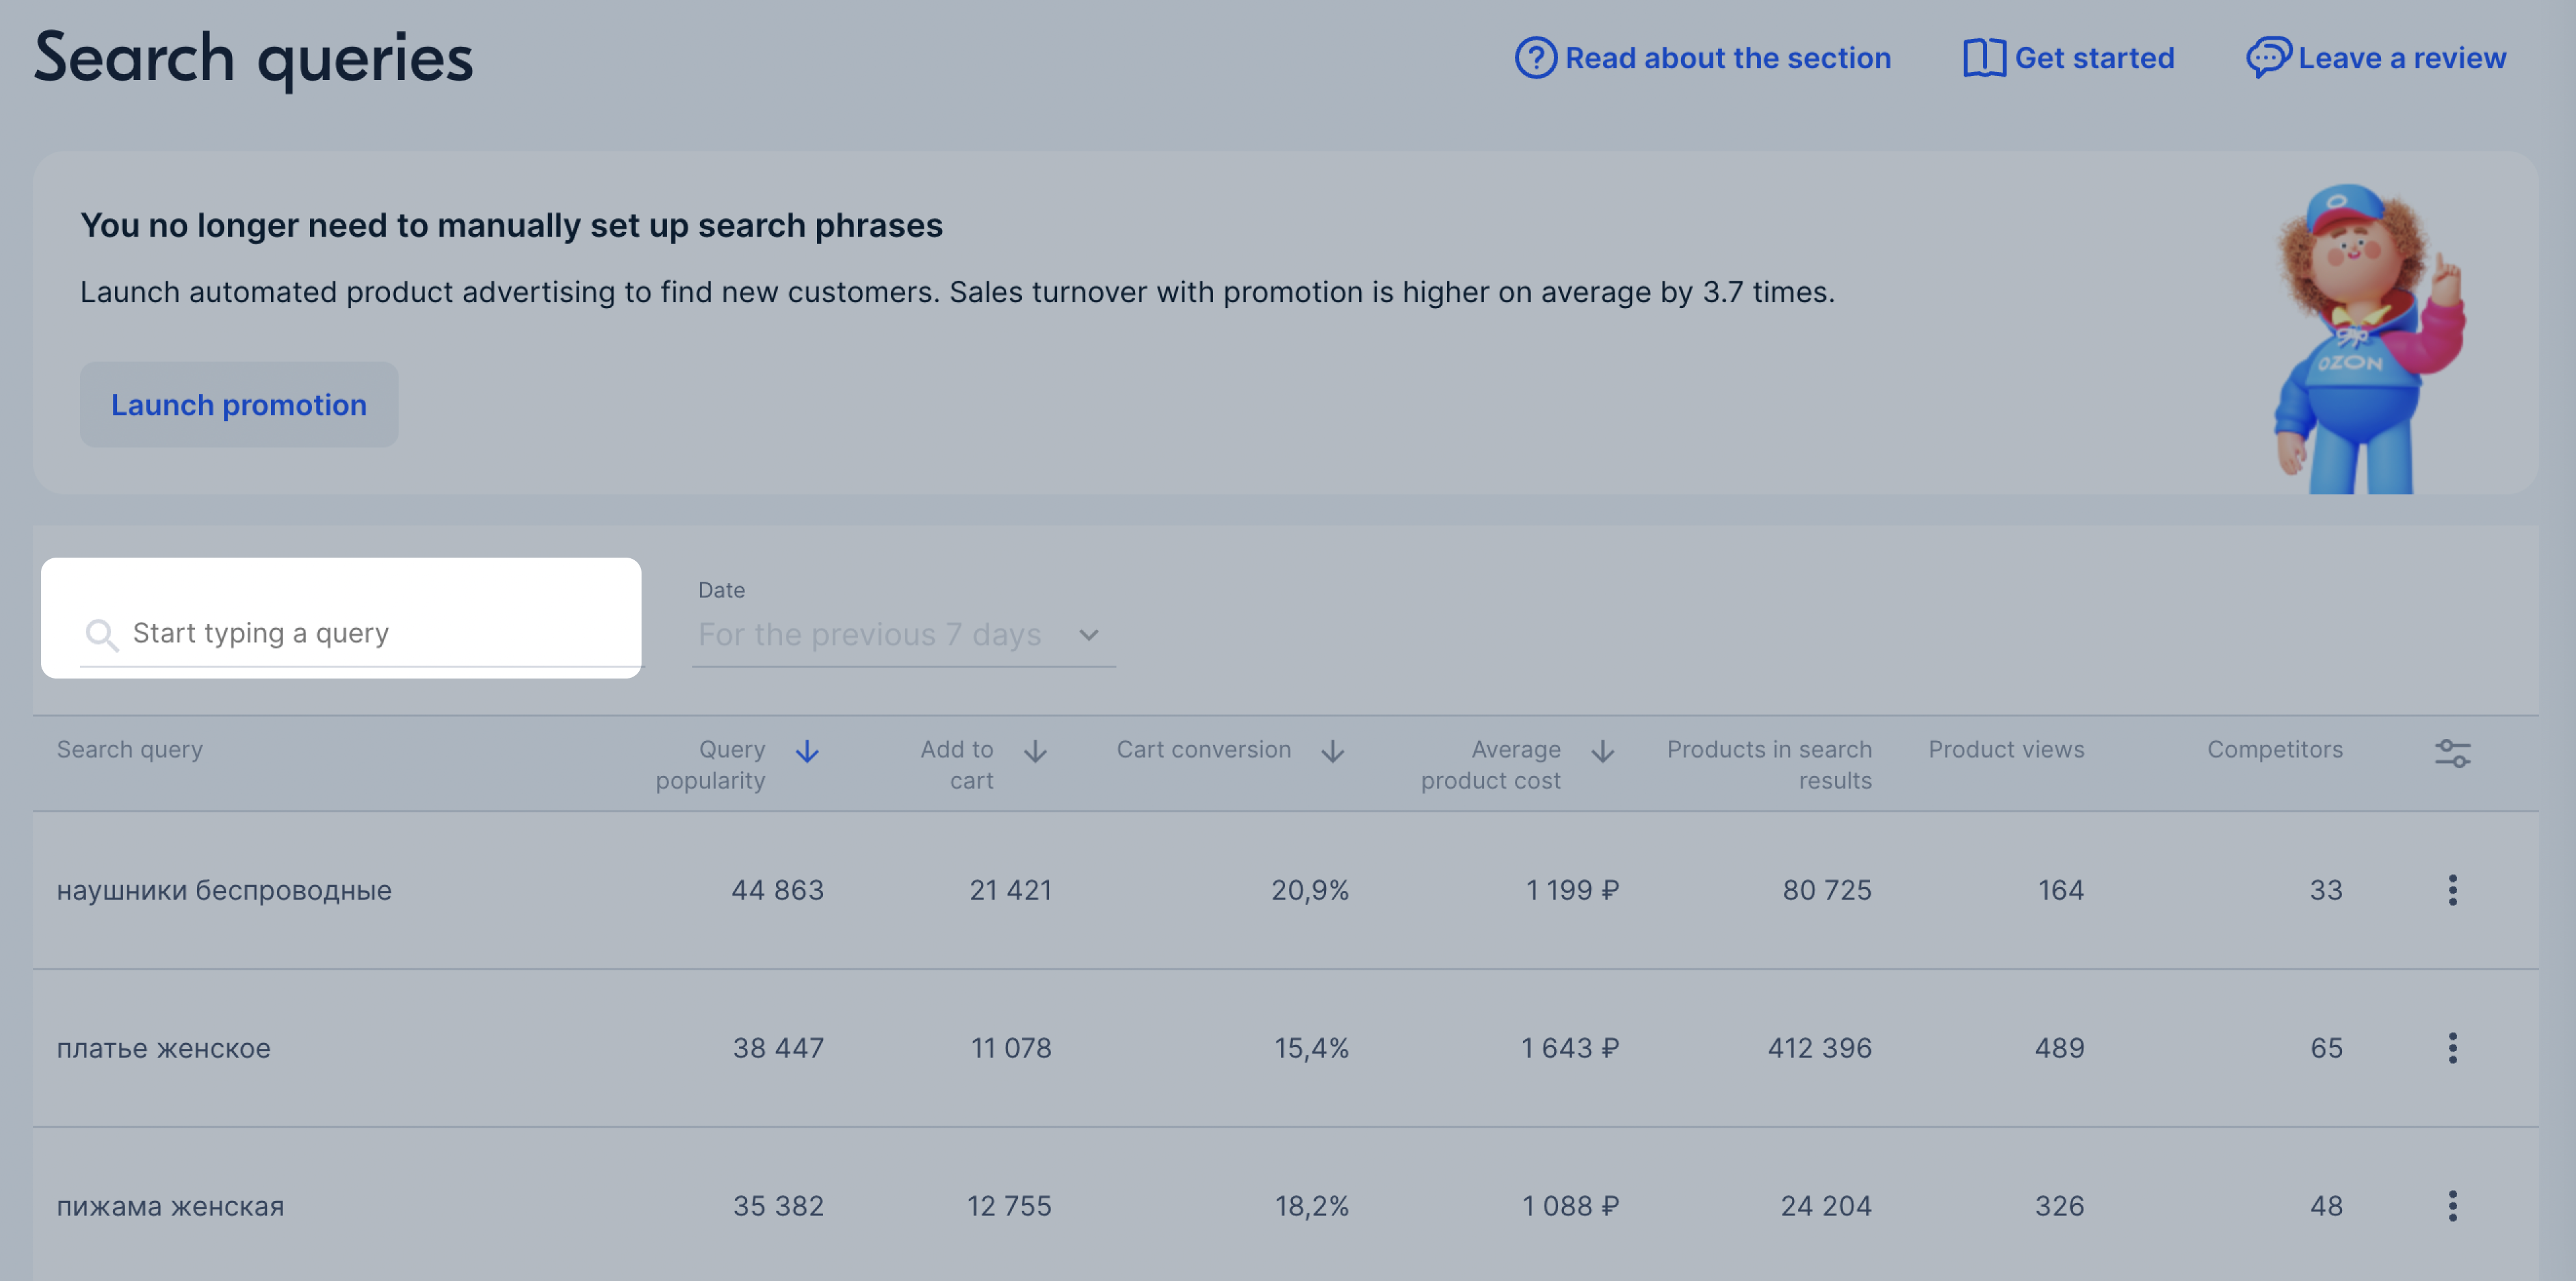
Task: Sort by Add to cart arrow
Action: click(1035, 751)
